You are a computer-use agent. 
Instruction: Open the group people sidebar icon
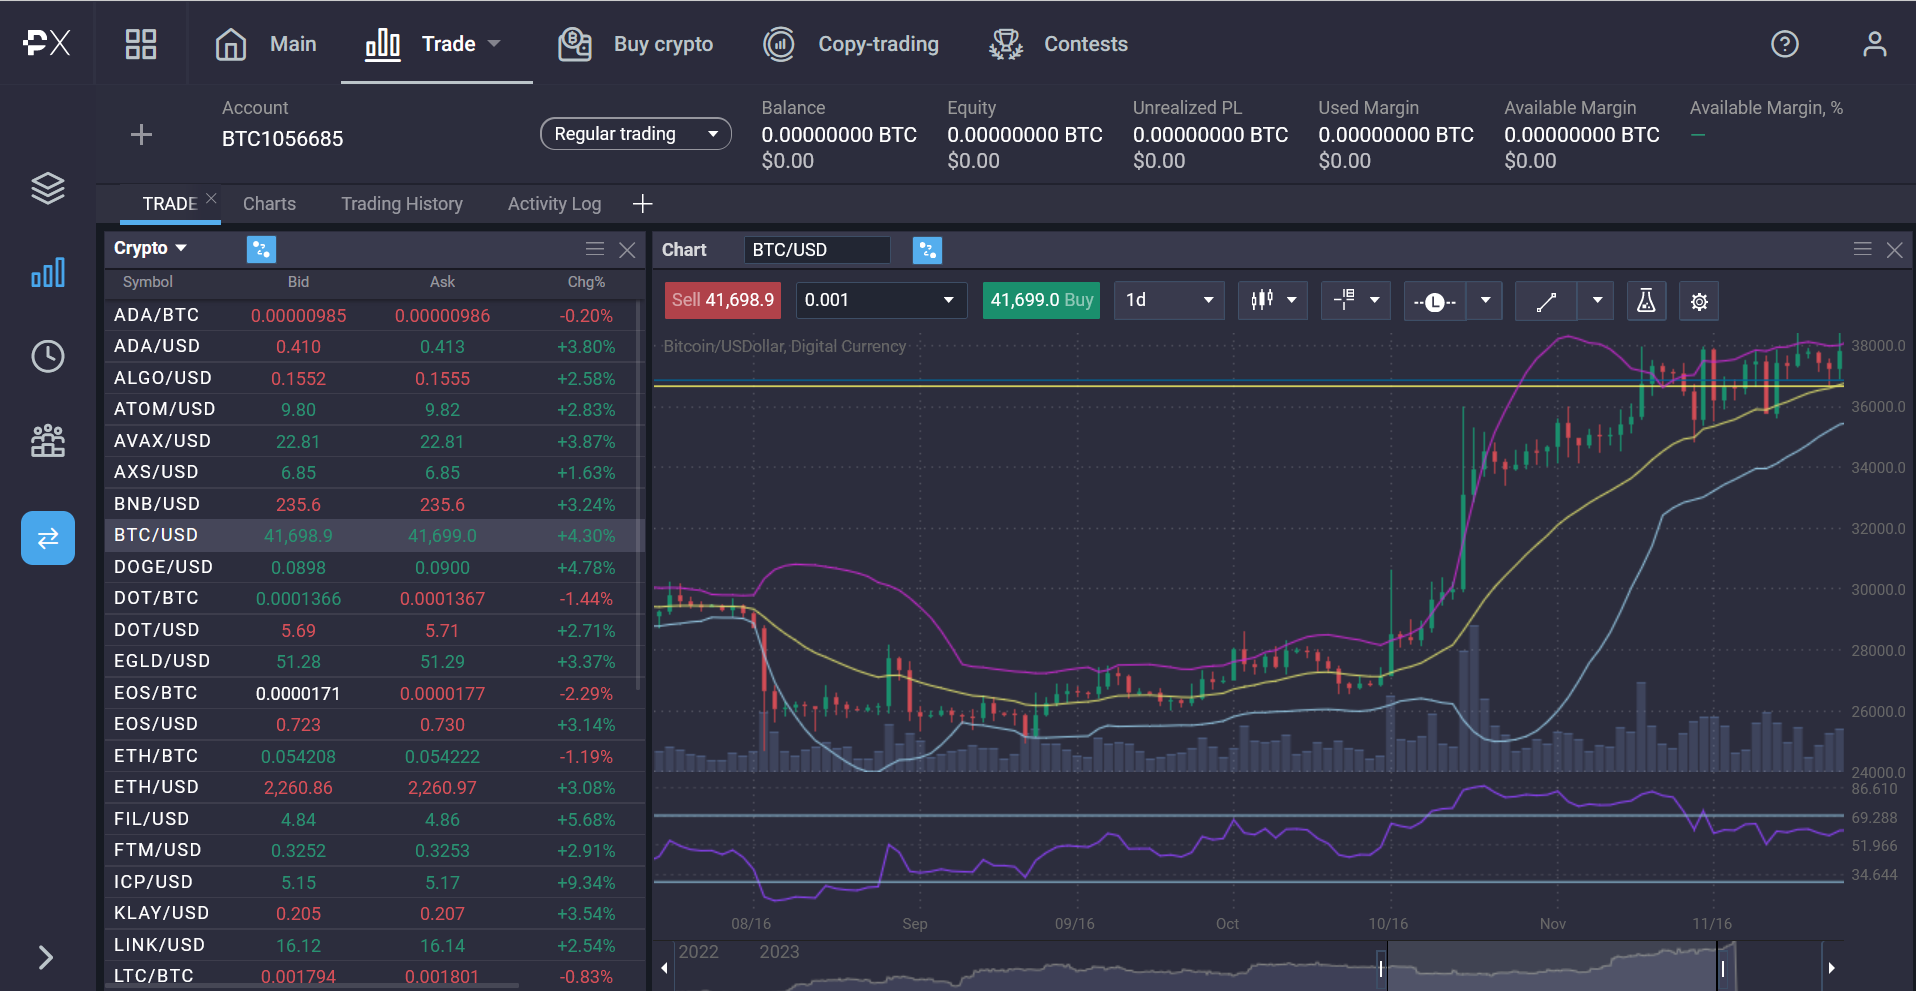tap(48, 440)
